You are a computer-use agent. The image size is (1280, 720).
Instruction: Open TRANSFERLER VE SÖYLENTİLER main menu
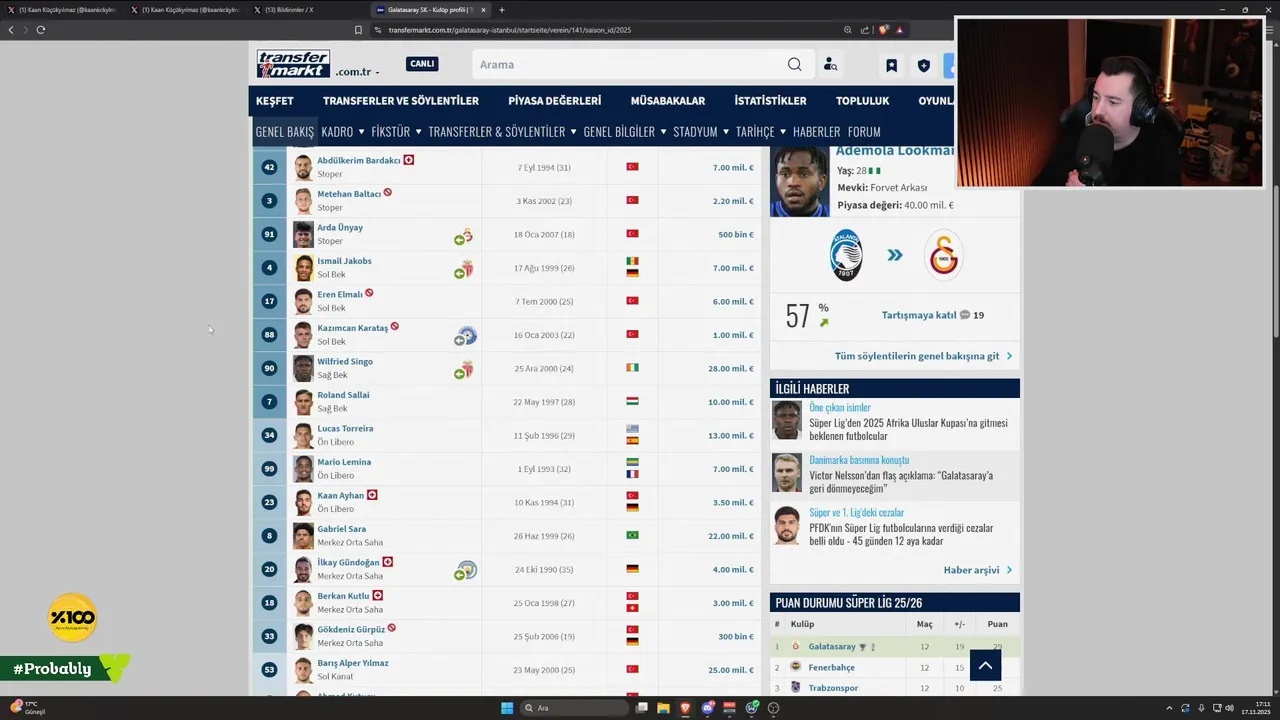(401, 101)
